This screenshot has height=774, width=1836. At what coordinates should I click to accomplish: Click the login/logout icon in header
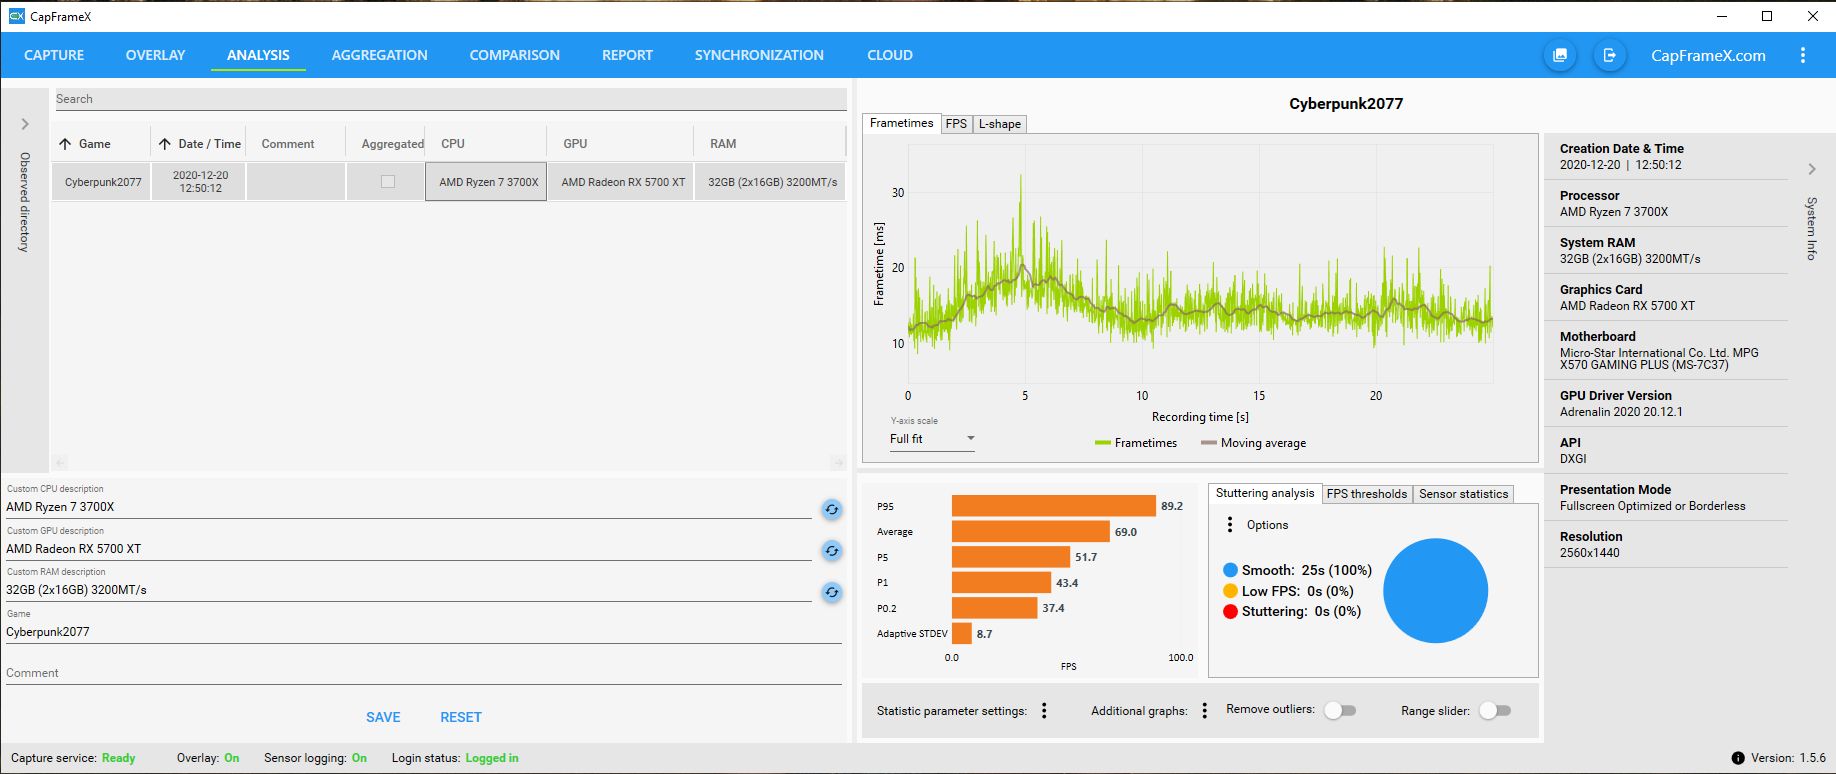tap(1609, 56)
